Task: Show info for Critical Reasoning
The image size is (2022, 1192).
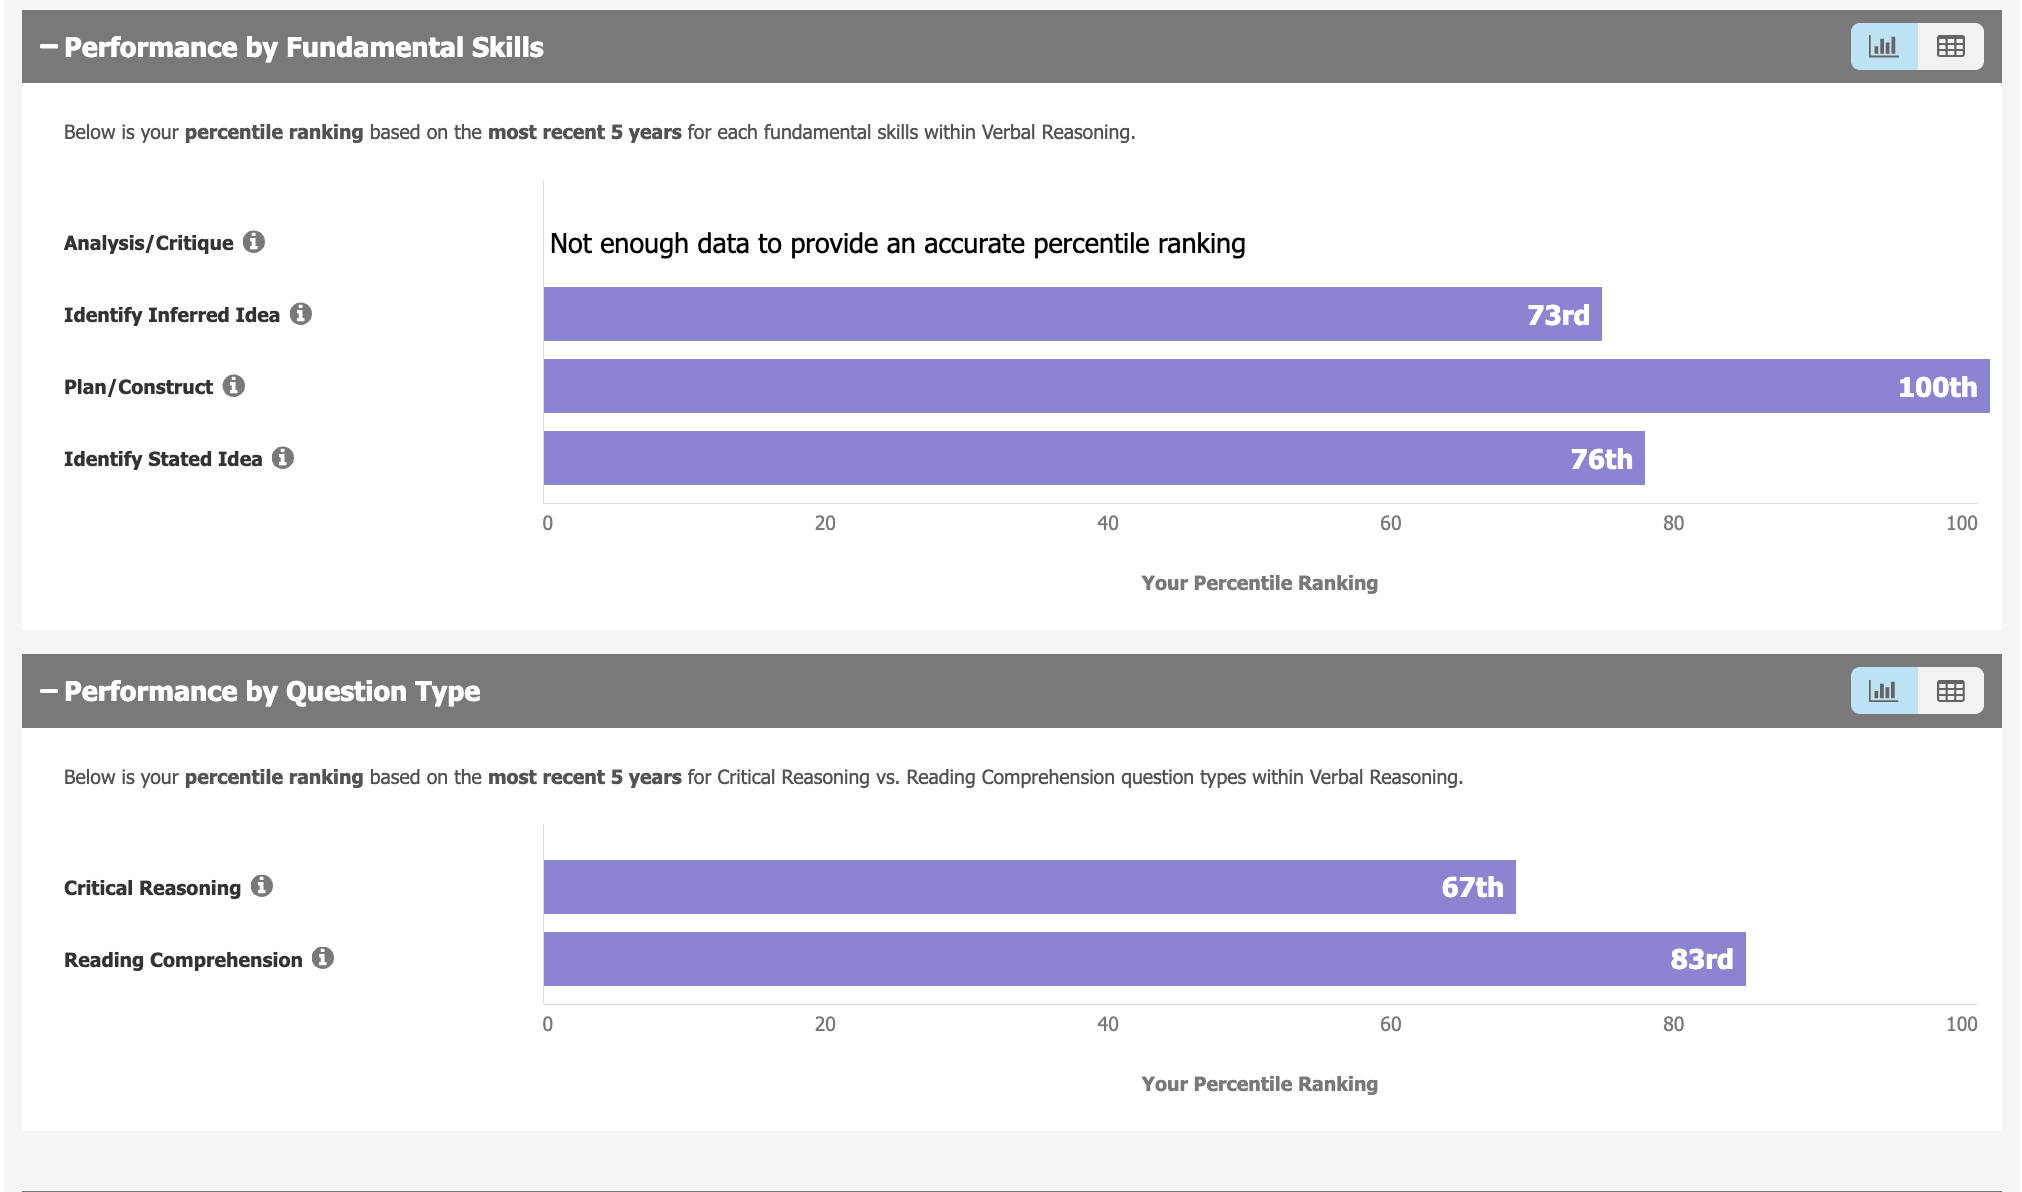Action: [x=262, y=886]
